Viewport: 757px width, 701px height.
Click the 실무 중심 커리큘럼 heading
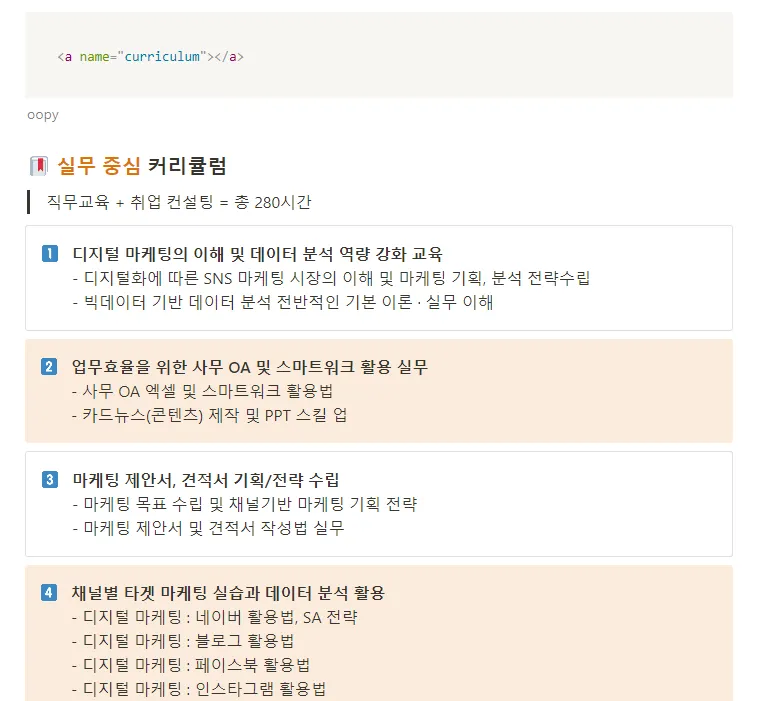tap(148, 166)
